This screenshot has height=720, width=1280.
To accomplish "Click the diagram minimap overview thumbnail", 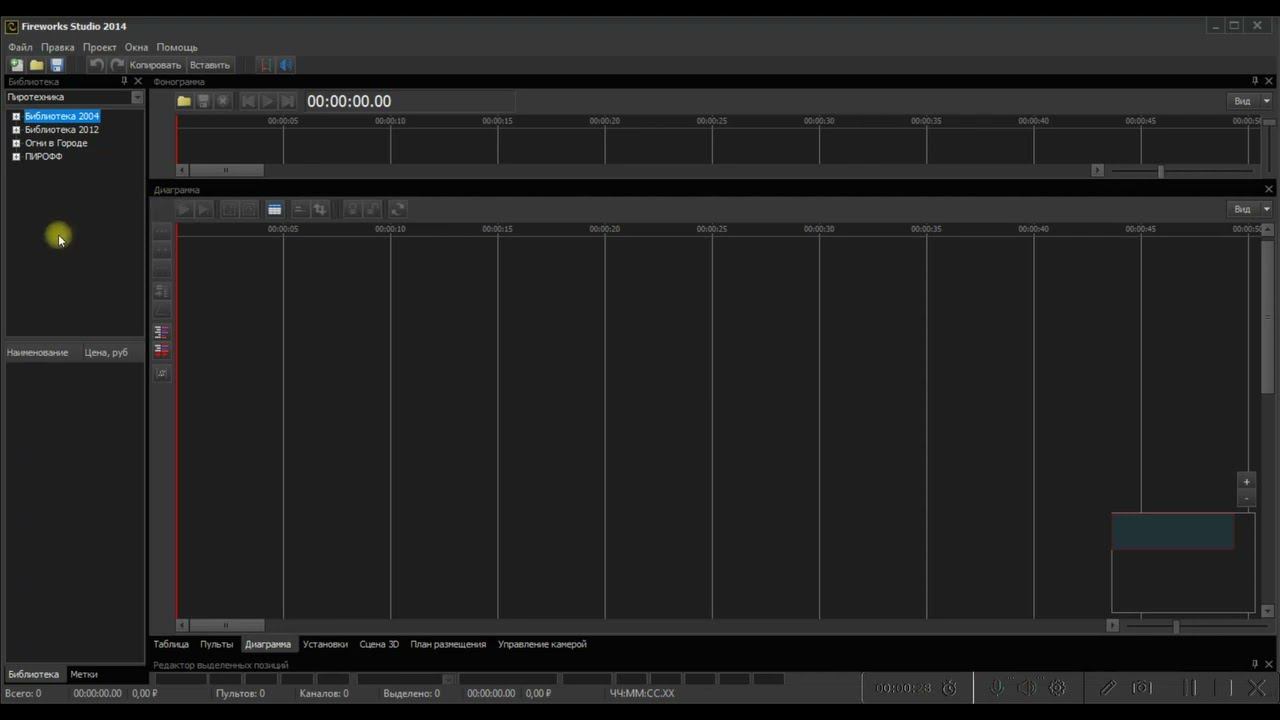I will [x=1183, y=562].
